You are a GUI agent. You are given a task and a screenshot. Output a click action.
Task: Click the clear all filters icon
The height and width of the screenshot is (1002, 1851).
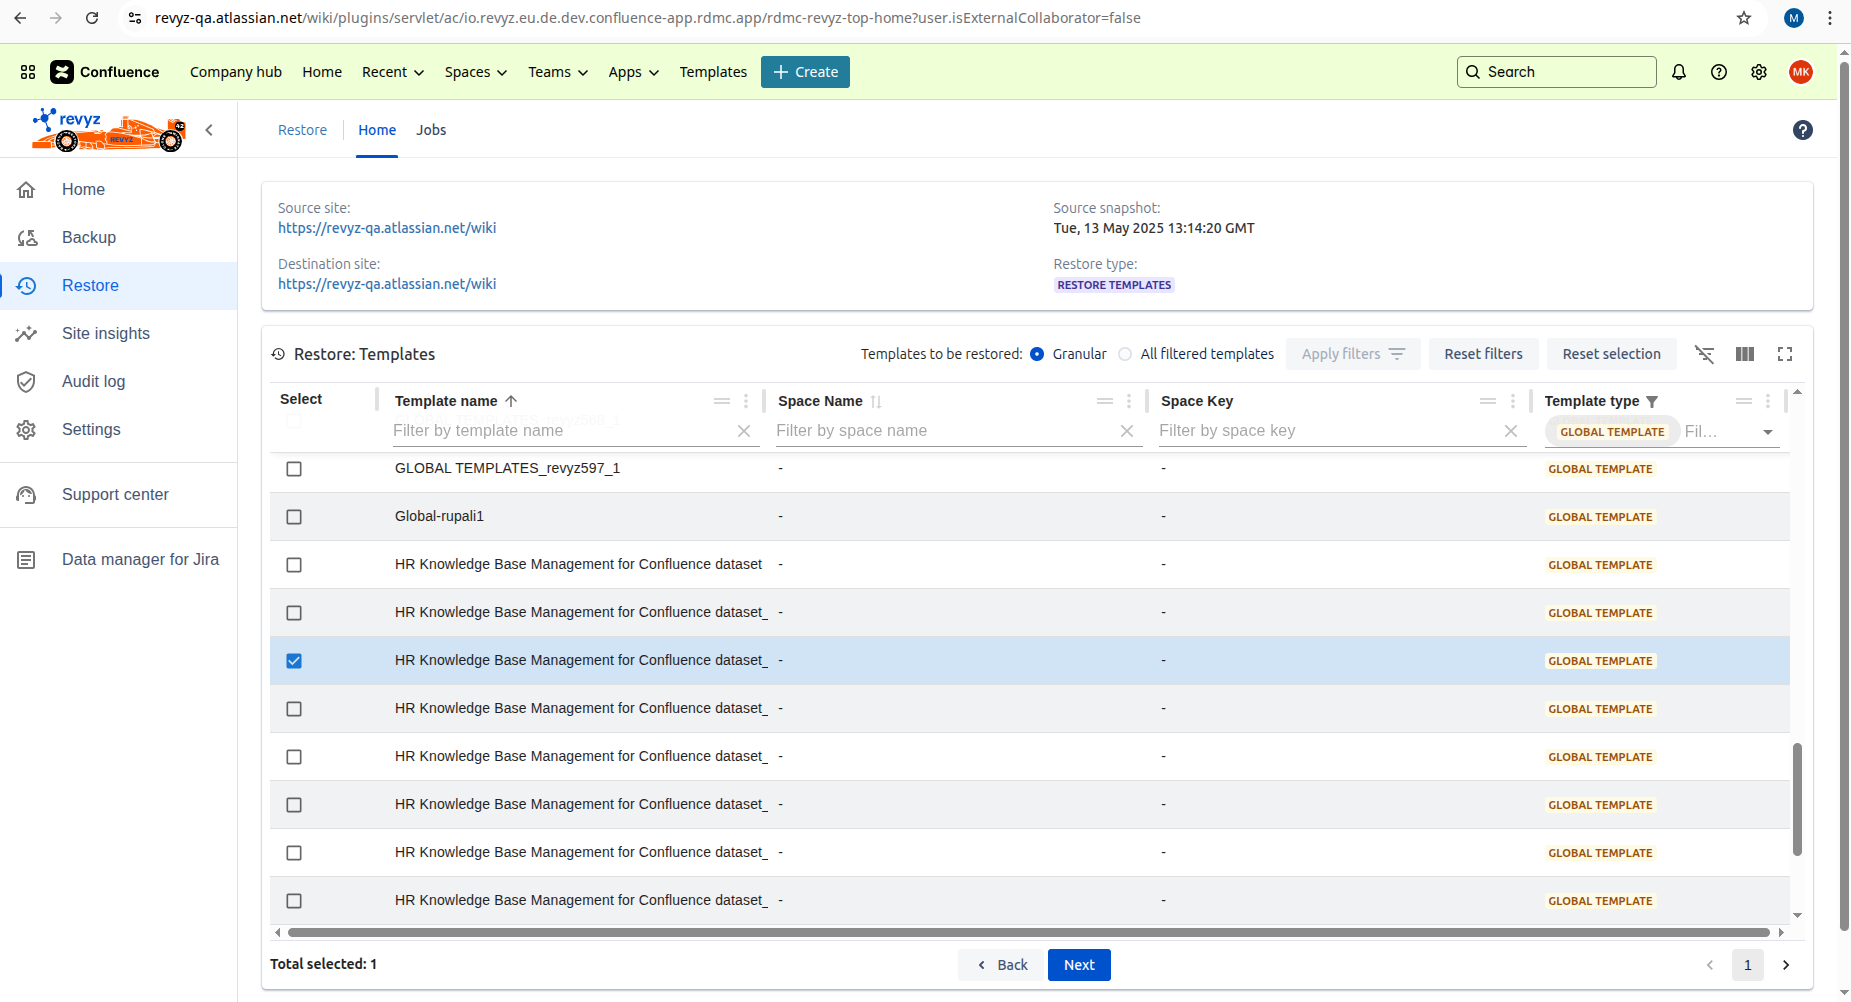[x=1705, y=354]
